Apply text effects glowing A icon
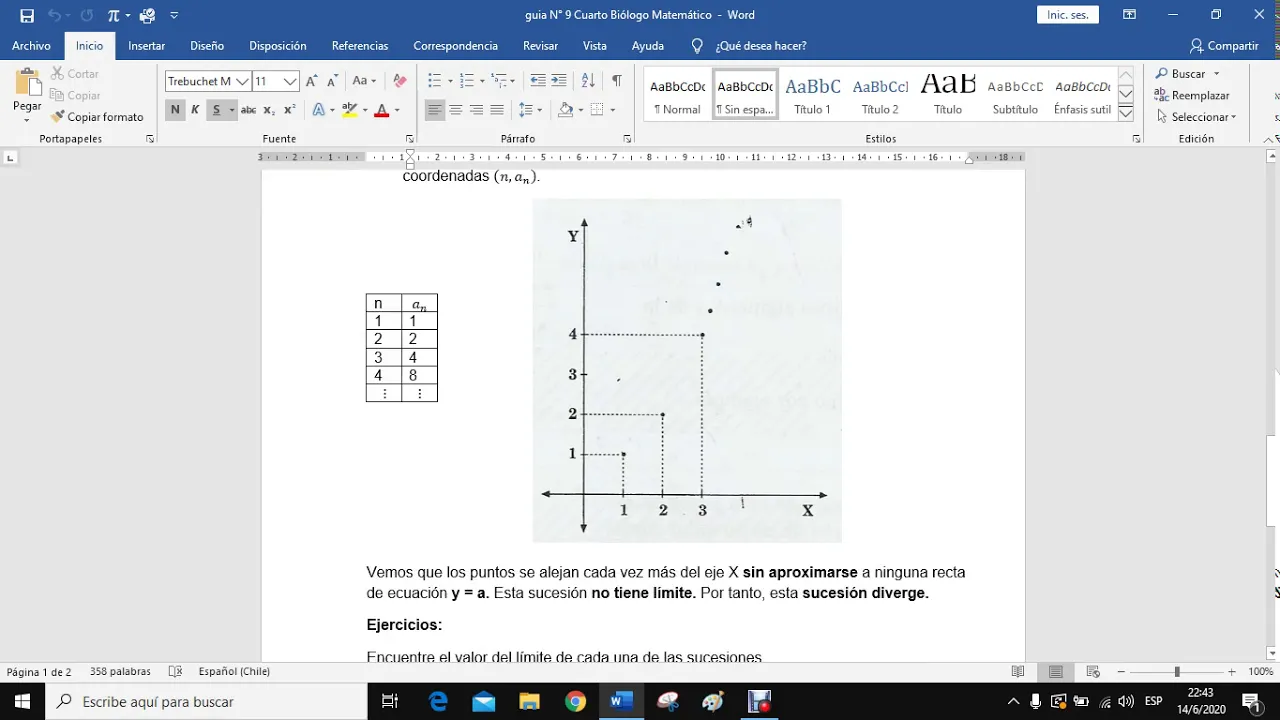The image size is (1280, 720). (x=319, y=110)
